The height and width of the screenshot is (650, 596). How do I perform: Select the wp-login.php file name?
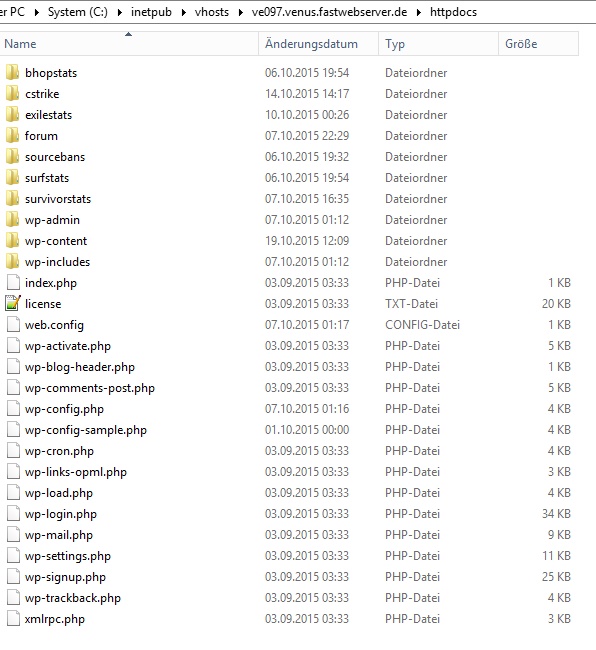coord(61,514)
